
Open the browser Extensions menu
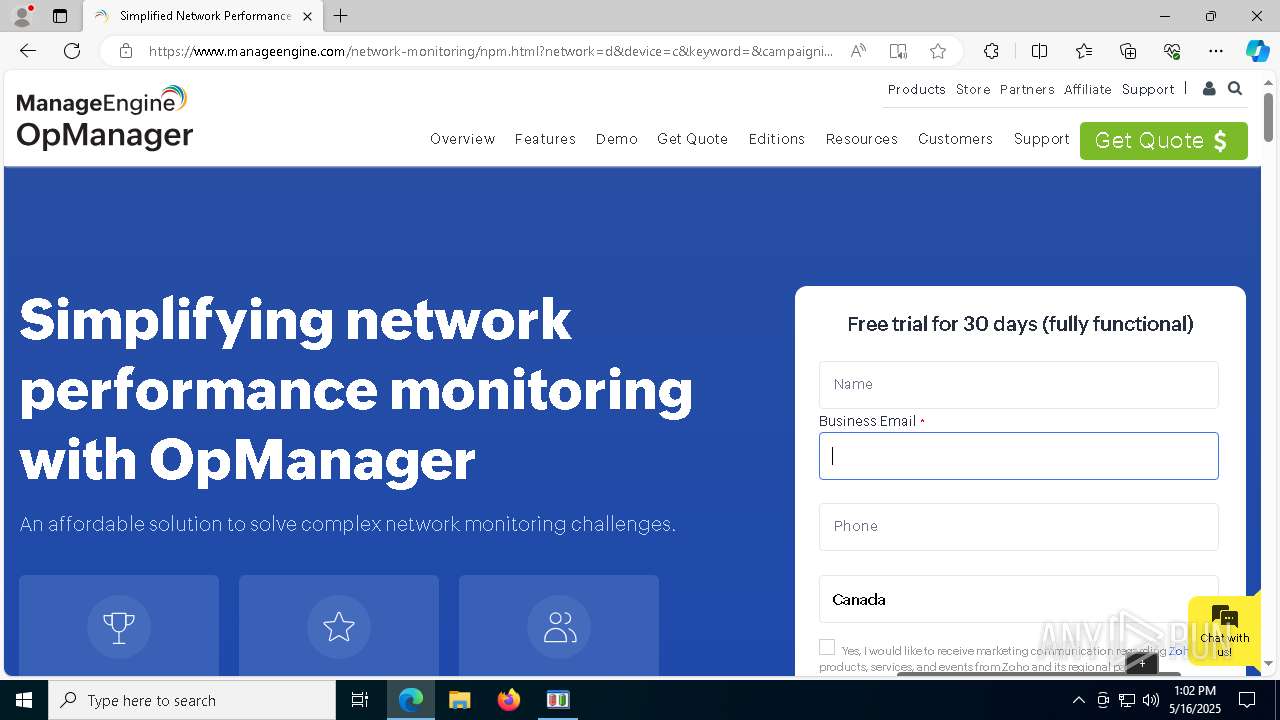(991, 51)
